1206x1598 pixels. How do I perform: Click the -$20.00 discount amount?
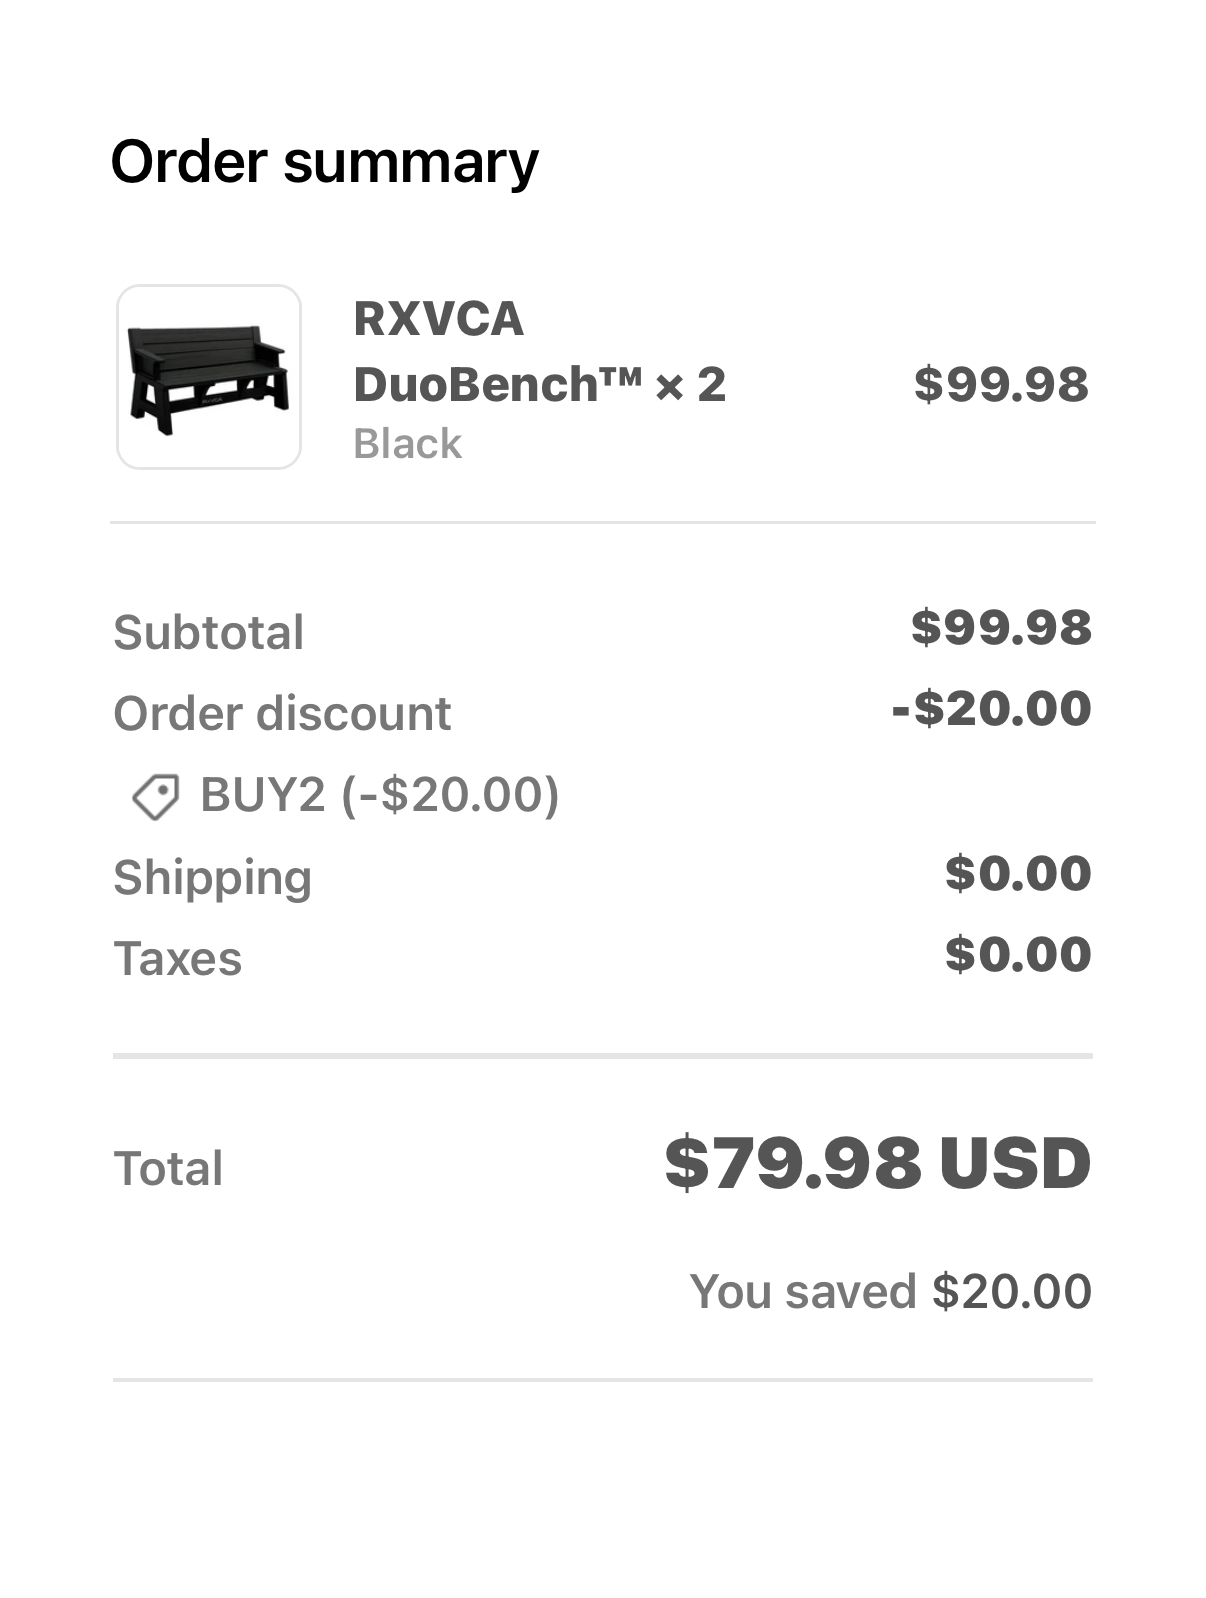coord(991,709)
